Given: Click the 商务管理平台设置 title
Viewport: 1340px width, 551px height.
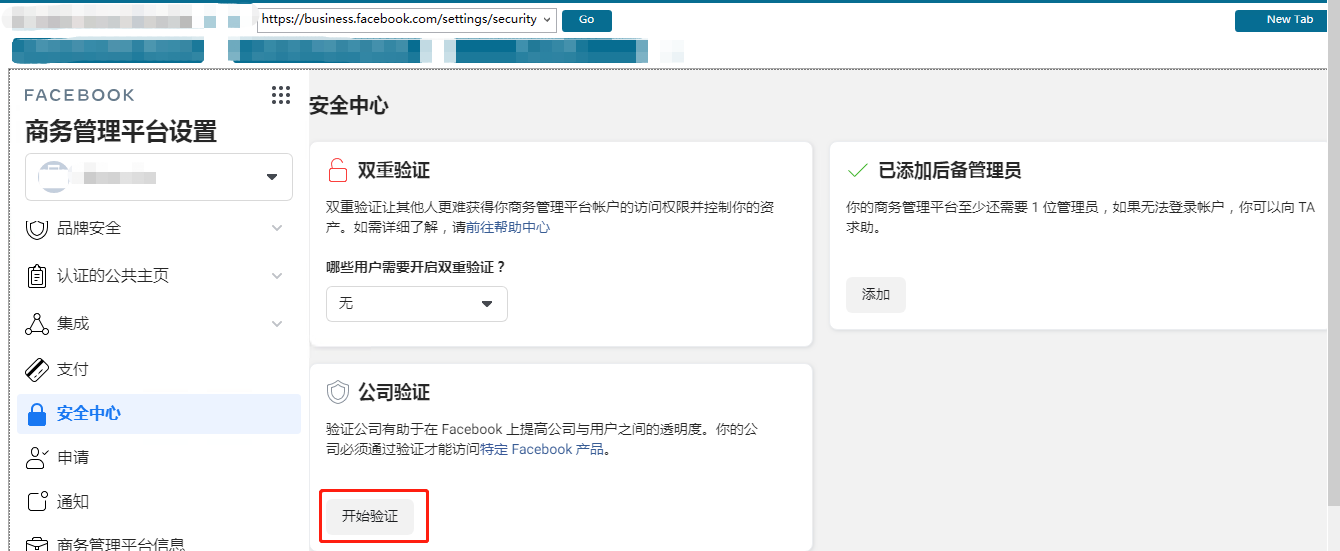Looking at the screenshot, I should [121, 131].
